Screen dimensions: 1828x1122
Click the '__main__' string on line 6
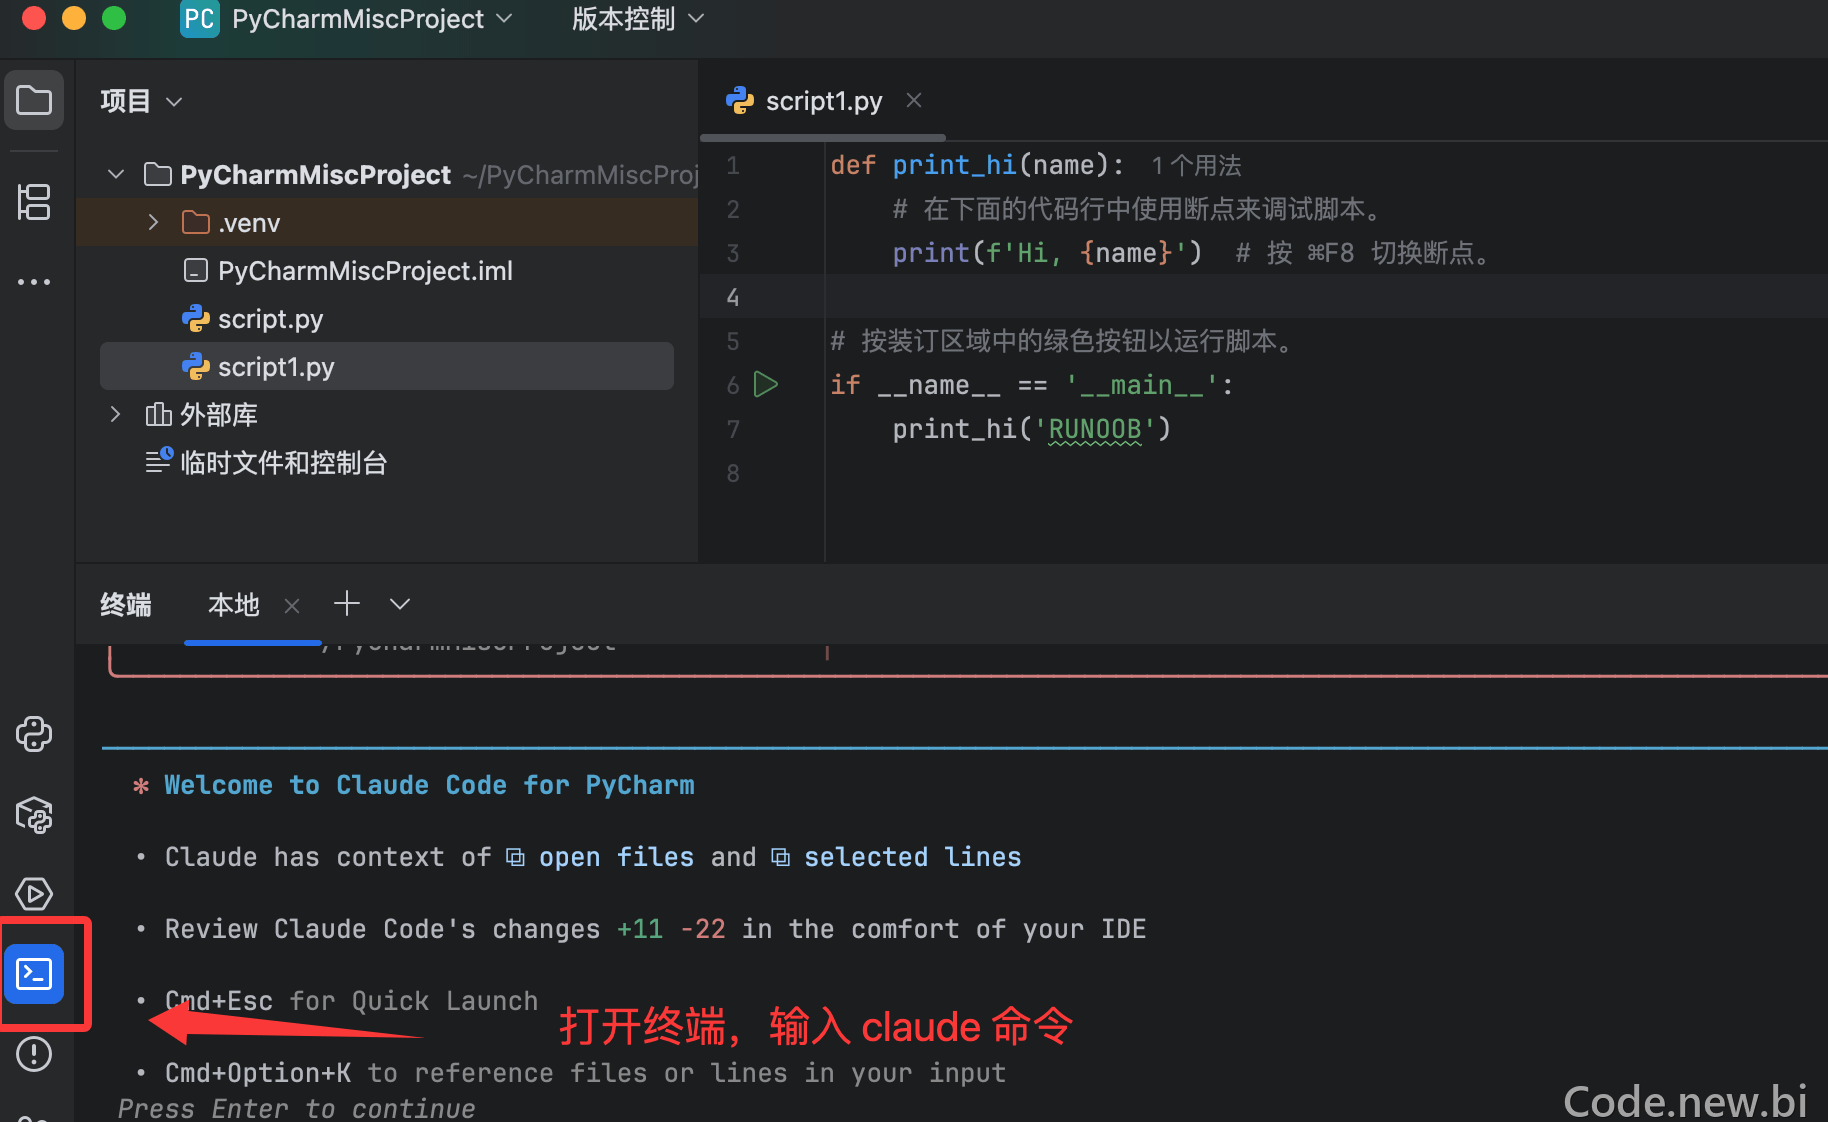click(x=1142, y=385)
